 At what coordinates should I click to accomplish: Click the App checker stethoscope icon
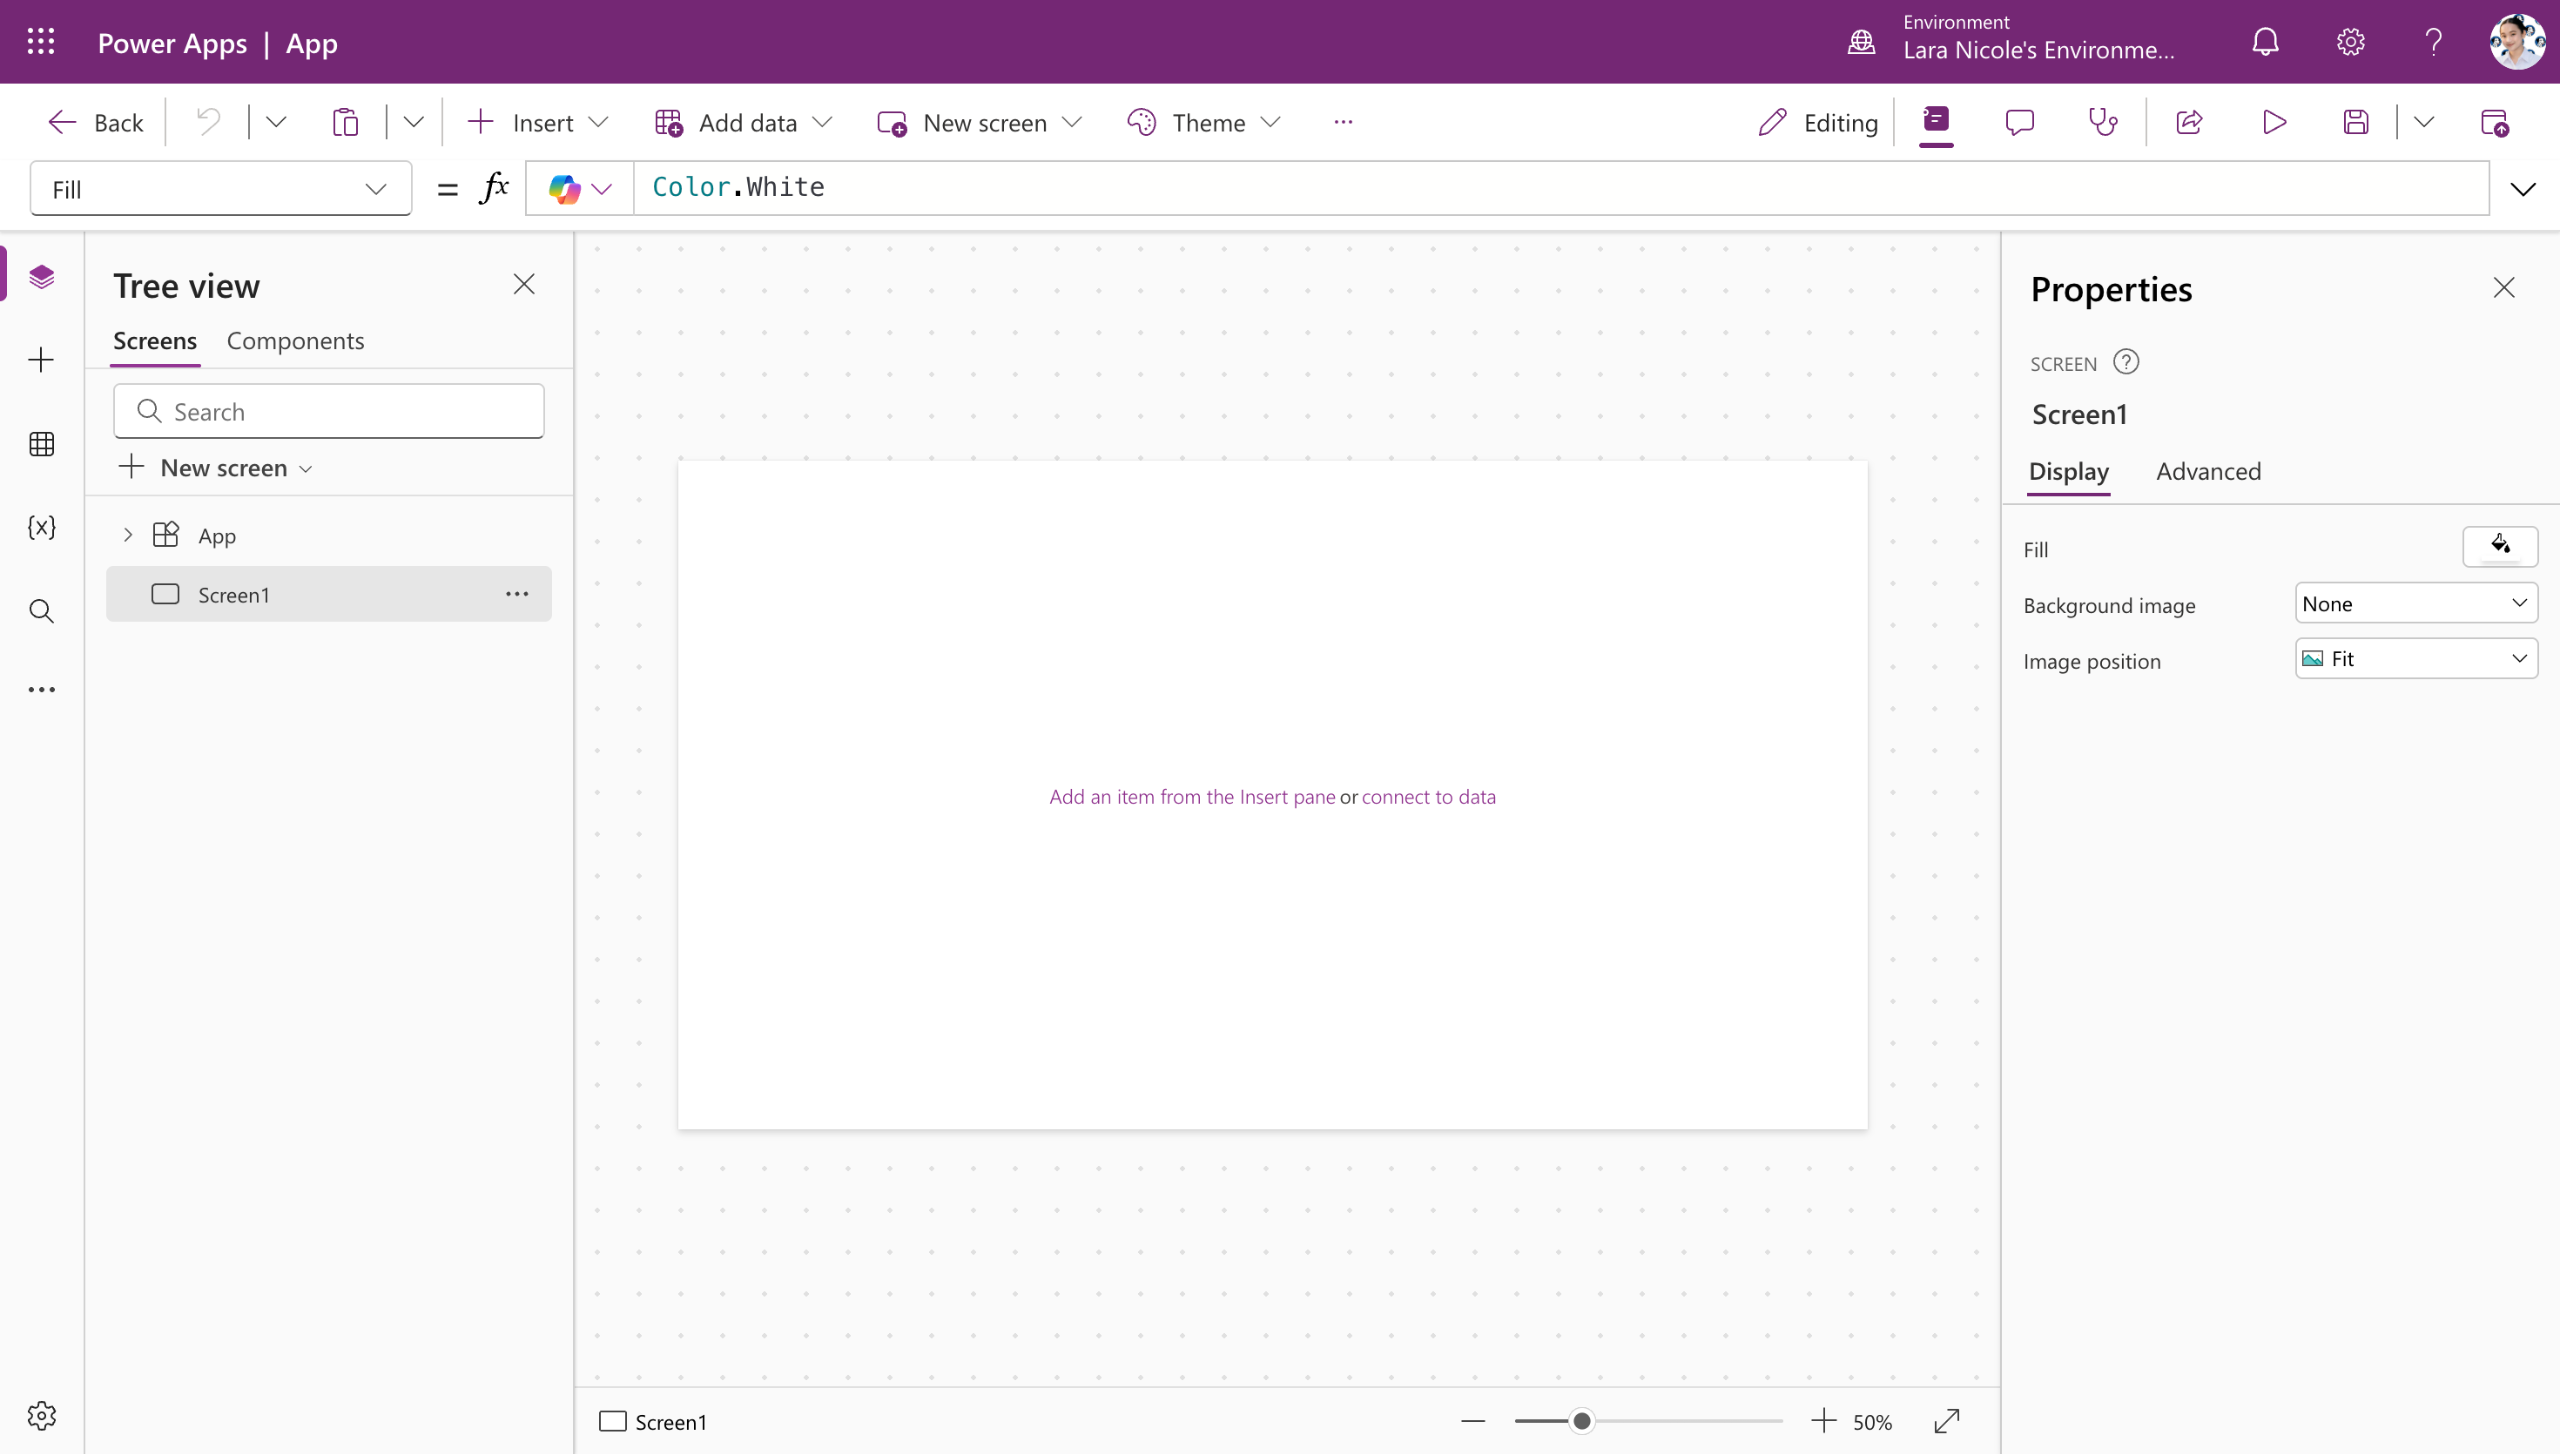click(x=2103, y=123)
